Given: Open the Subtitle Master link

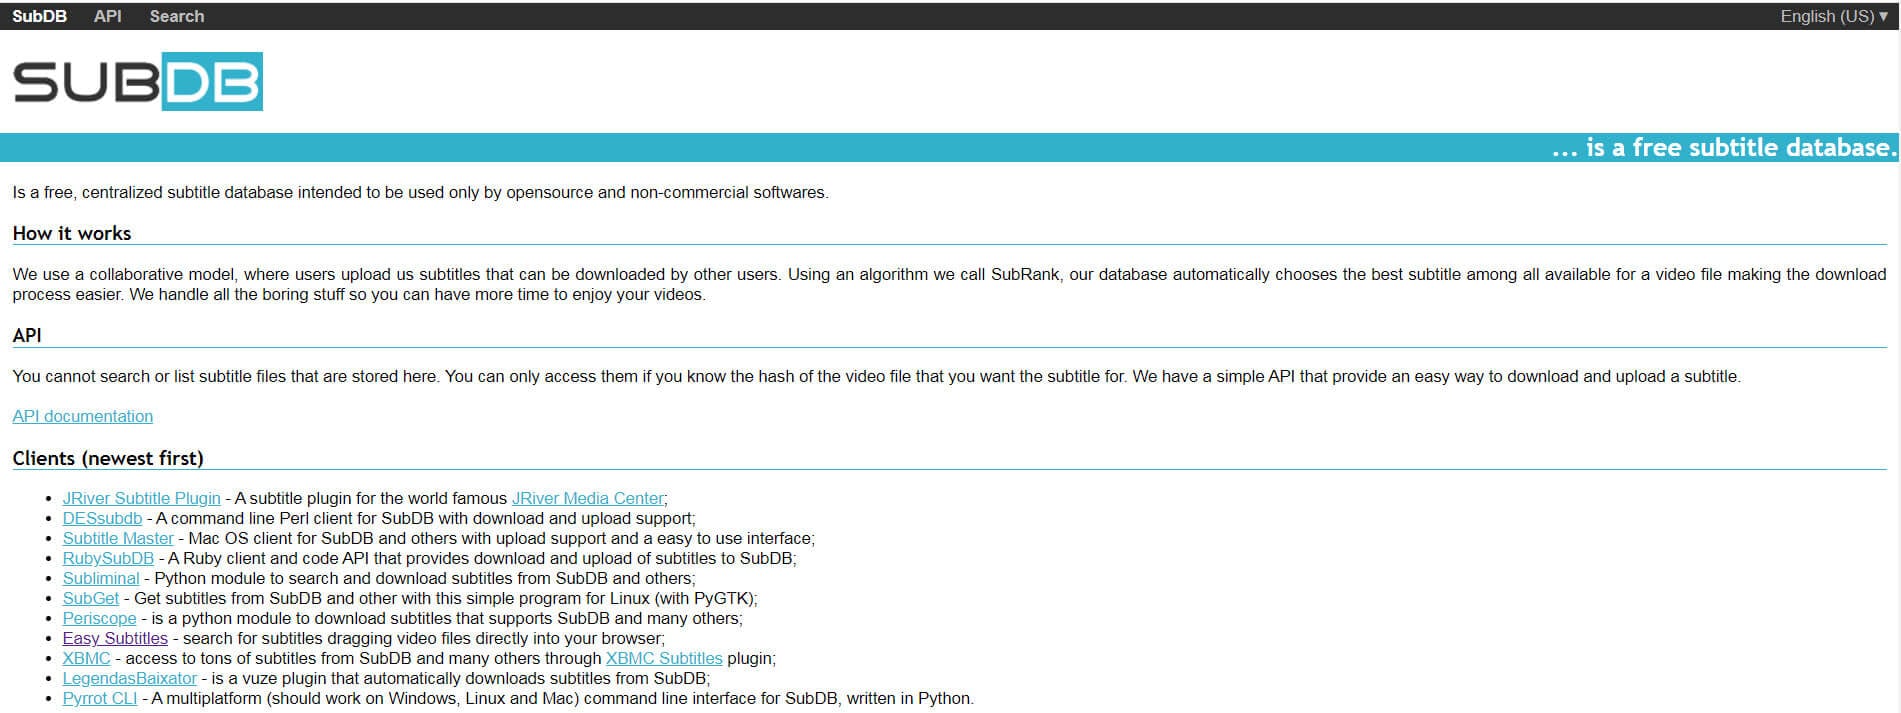Looking at the screenshot, I should (x=118, y=538).
